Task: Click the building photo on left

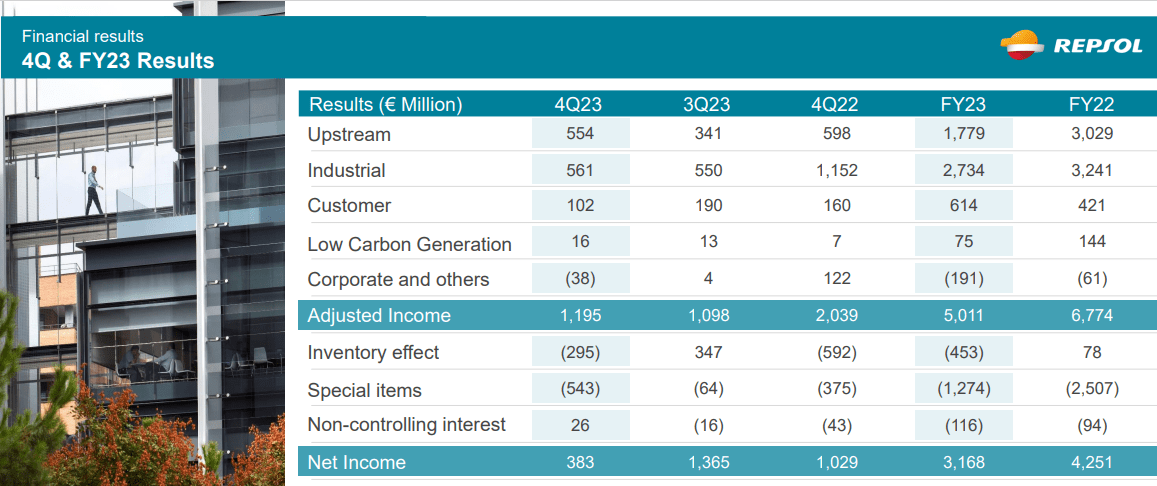Action: tap(142, 281)
